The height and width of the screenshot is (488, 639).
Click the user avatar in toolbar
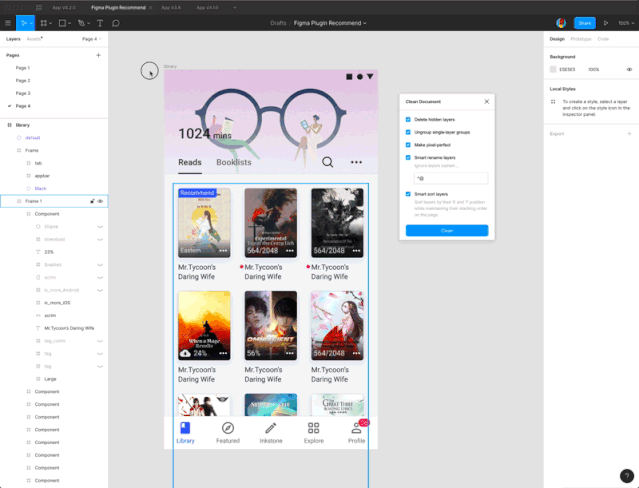tap(561, 23)
